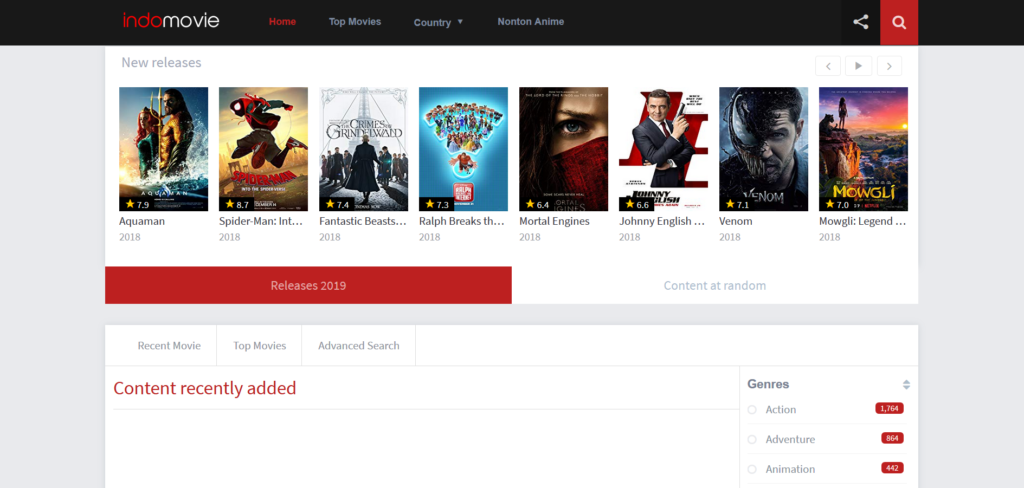Image resolution: width=1024 pixels, height=488 pixels.
Task: Open the Crimes of Grindelwald poster
Action: (x=364, y=149)
